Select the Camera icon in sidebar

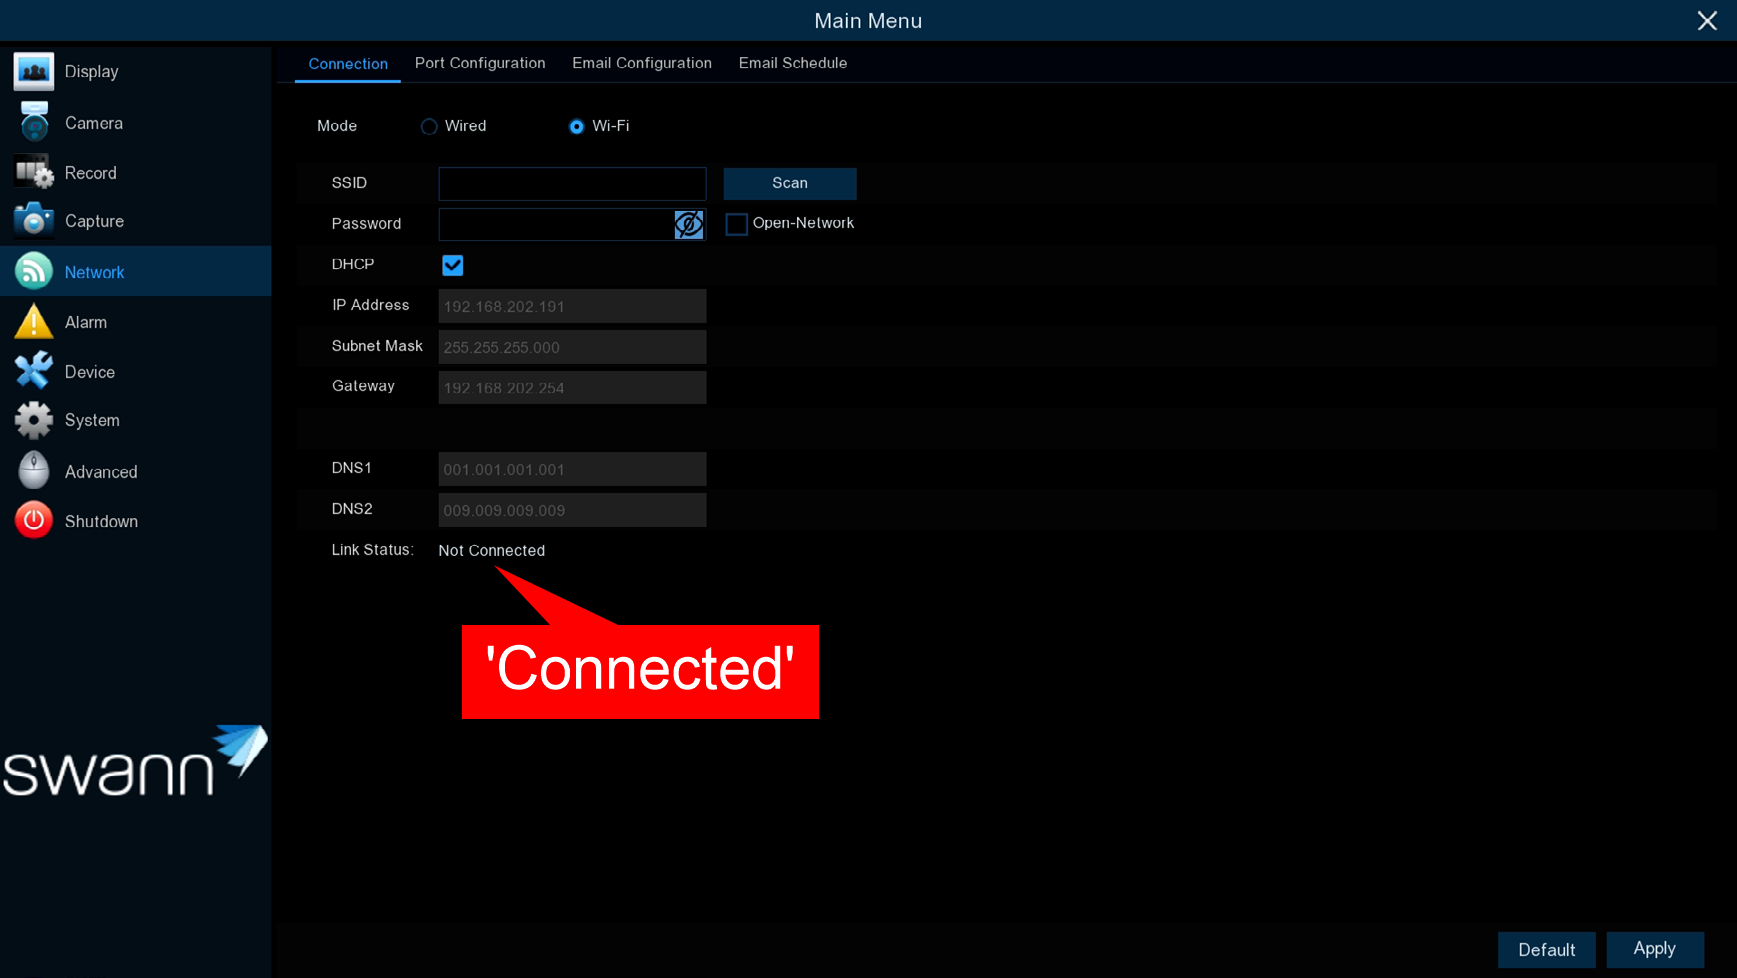click(33, 123)
